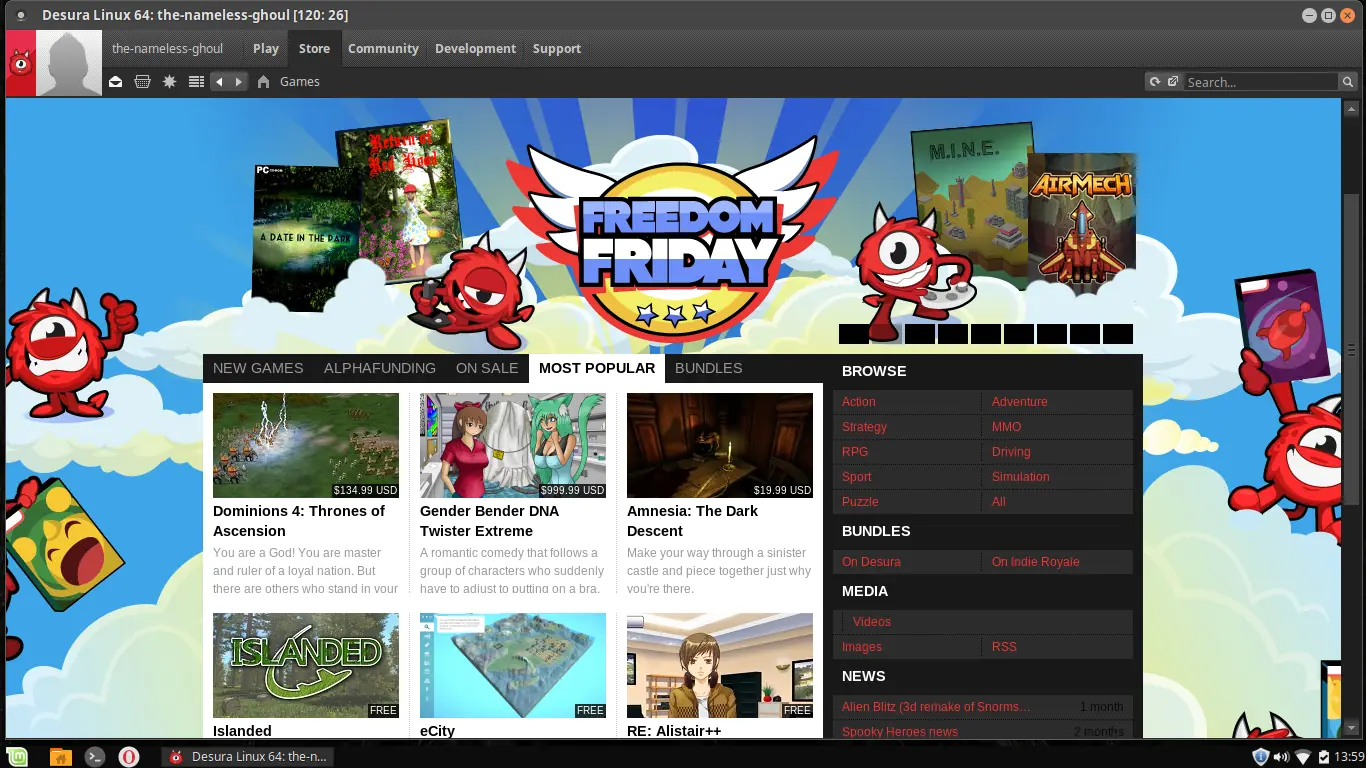Click the the-nameless-ghoul username

click(168, 48)
